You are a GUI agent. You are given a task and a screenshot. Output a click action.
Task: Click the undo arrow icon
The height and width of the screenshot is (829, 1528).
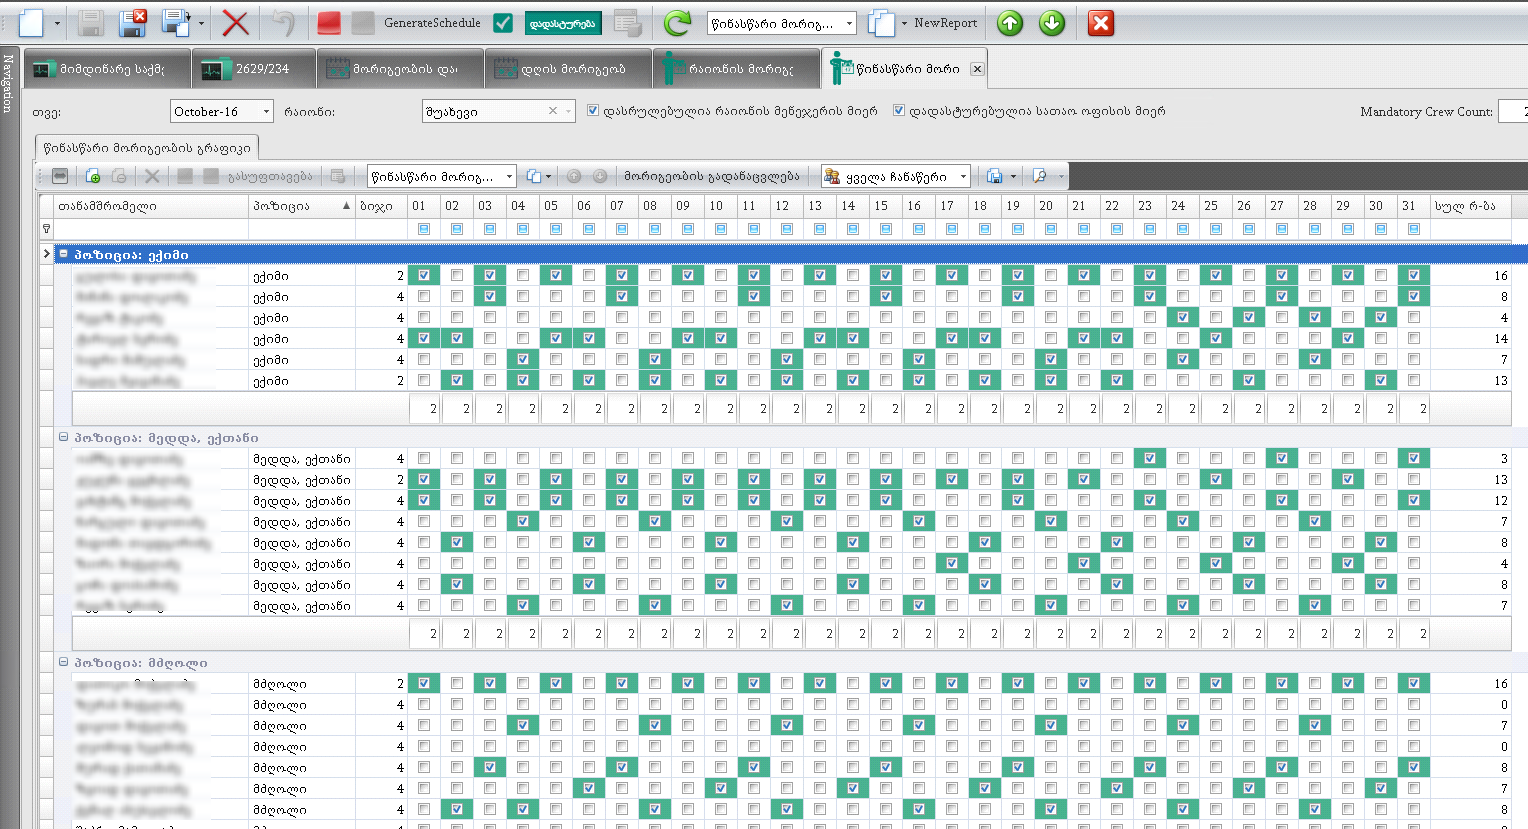(x=284, y=23)
